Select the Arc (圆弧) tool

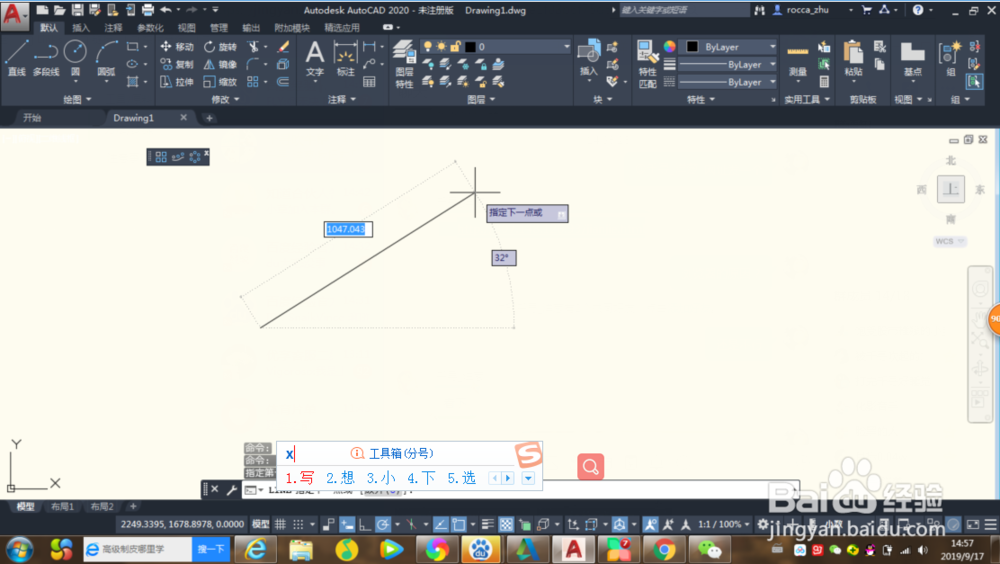pos(106,59)
